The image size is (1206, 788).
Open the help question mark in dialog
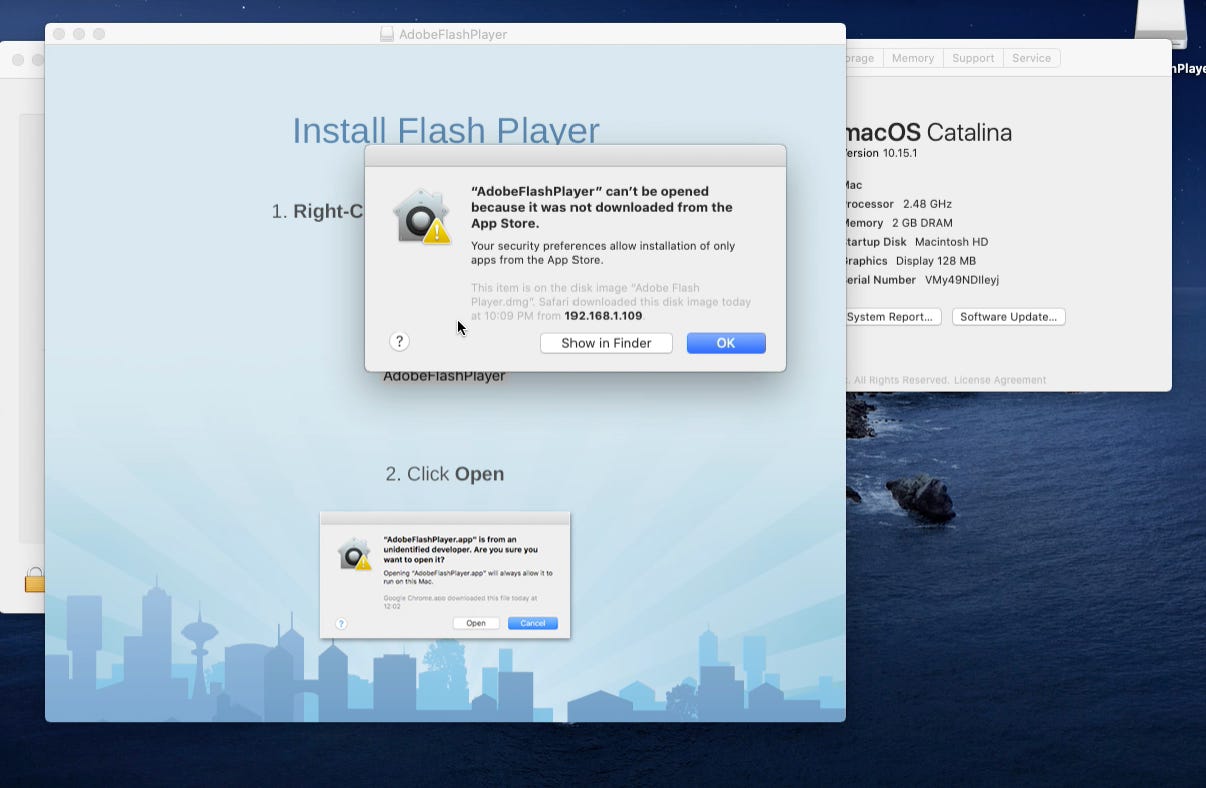(x=399, y=342)
